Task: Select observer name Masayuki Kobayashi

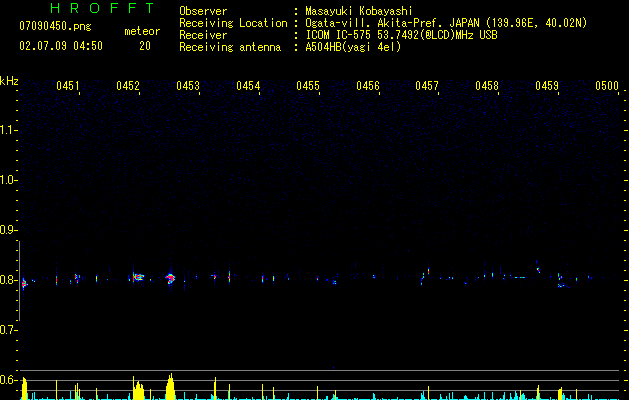Action: point(359,11)
